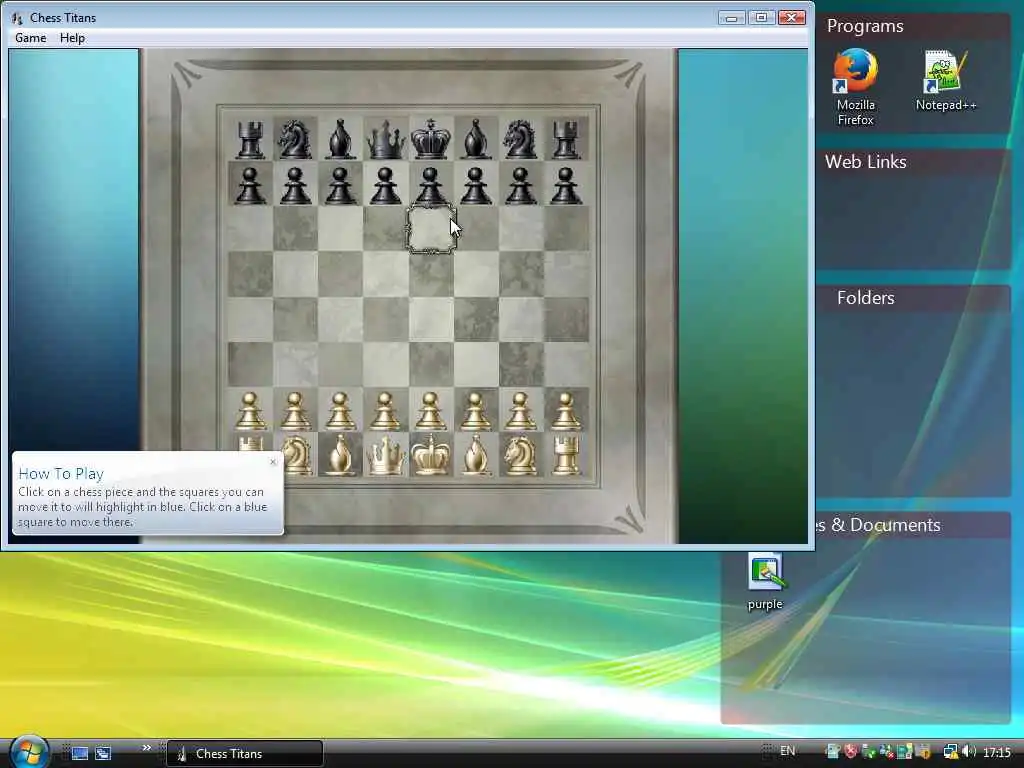This screenshot has height=768, width=1024.
Task: Pick the white pawn on d2
Action: click(x=385, y=411)
